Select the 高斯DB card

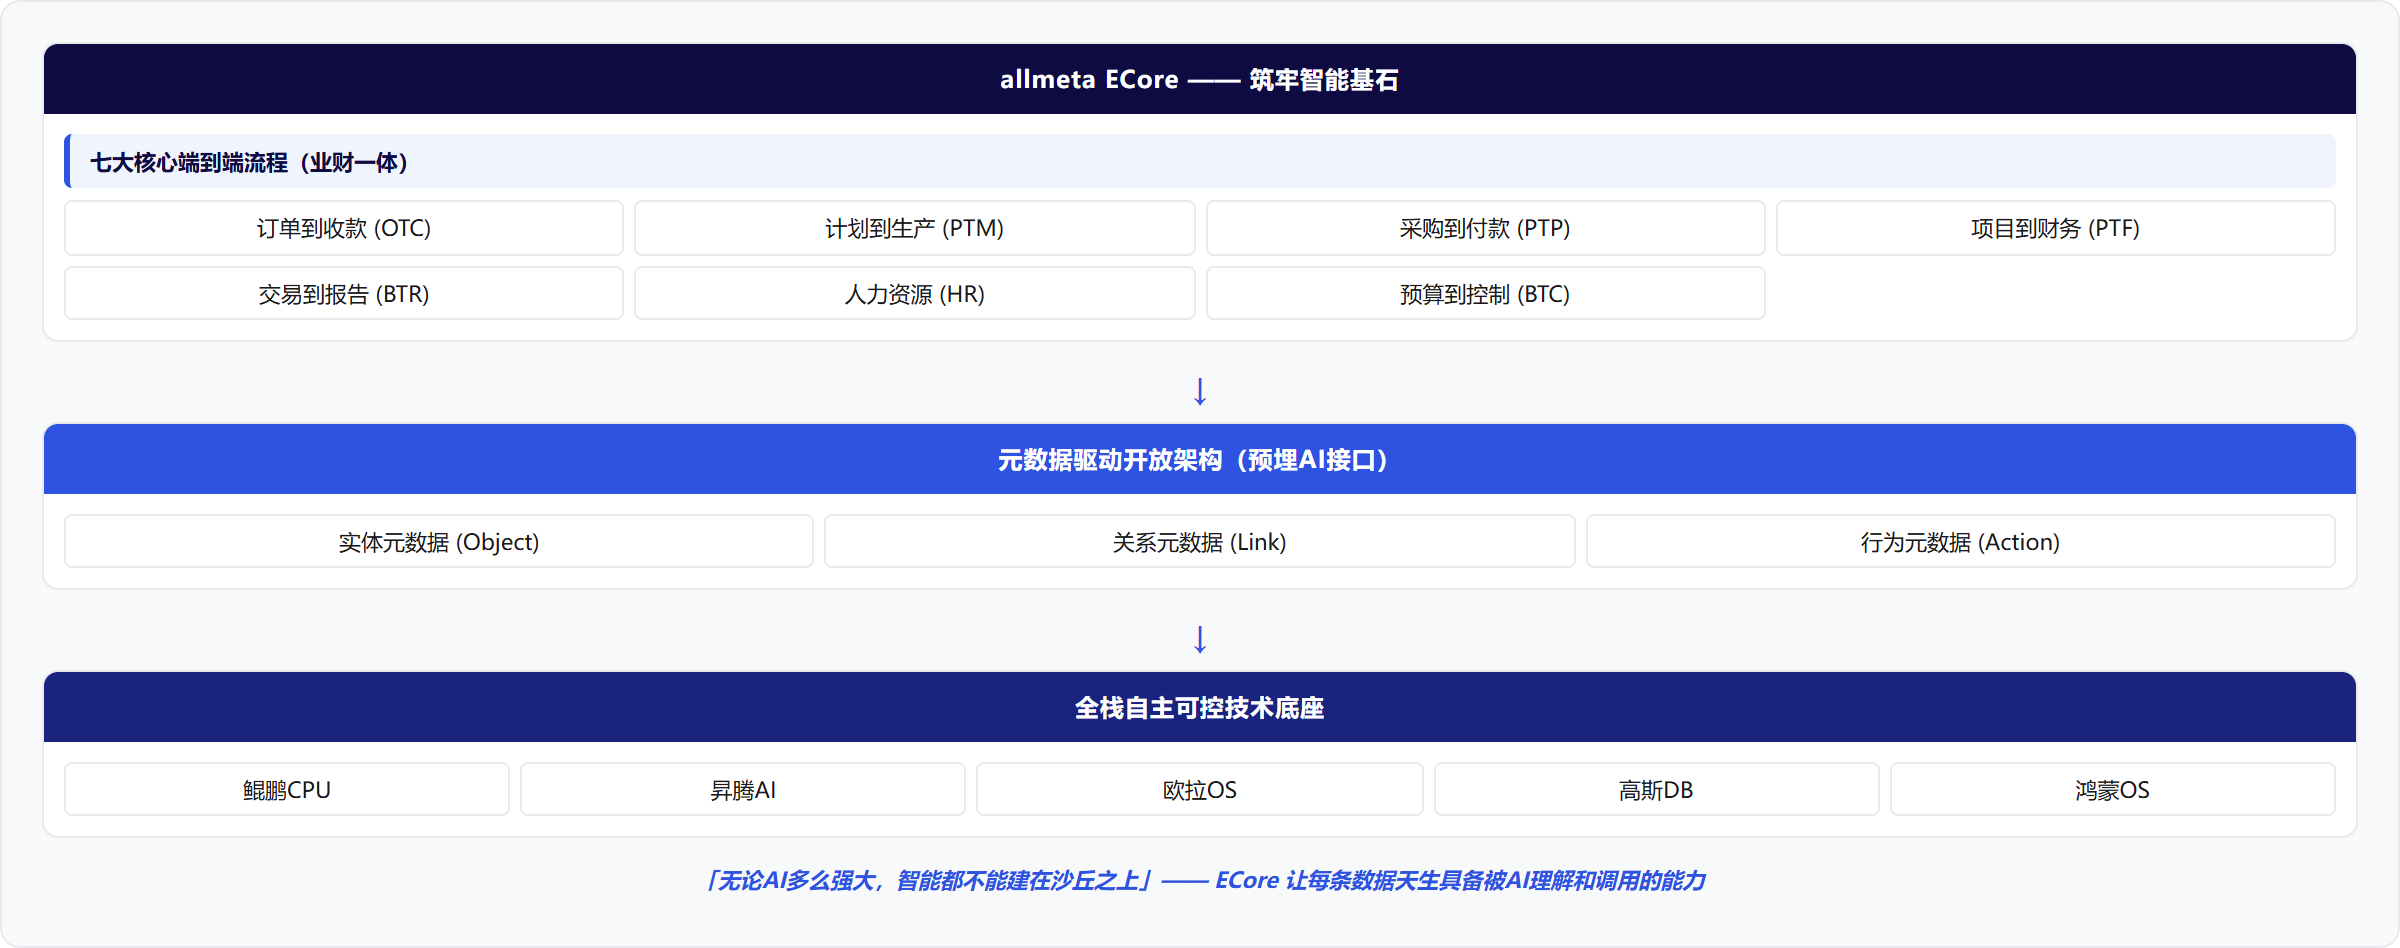coord(1656,790)
